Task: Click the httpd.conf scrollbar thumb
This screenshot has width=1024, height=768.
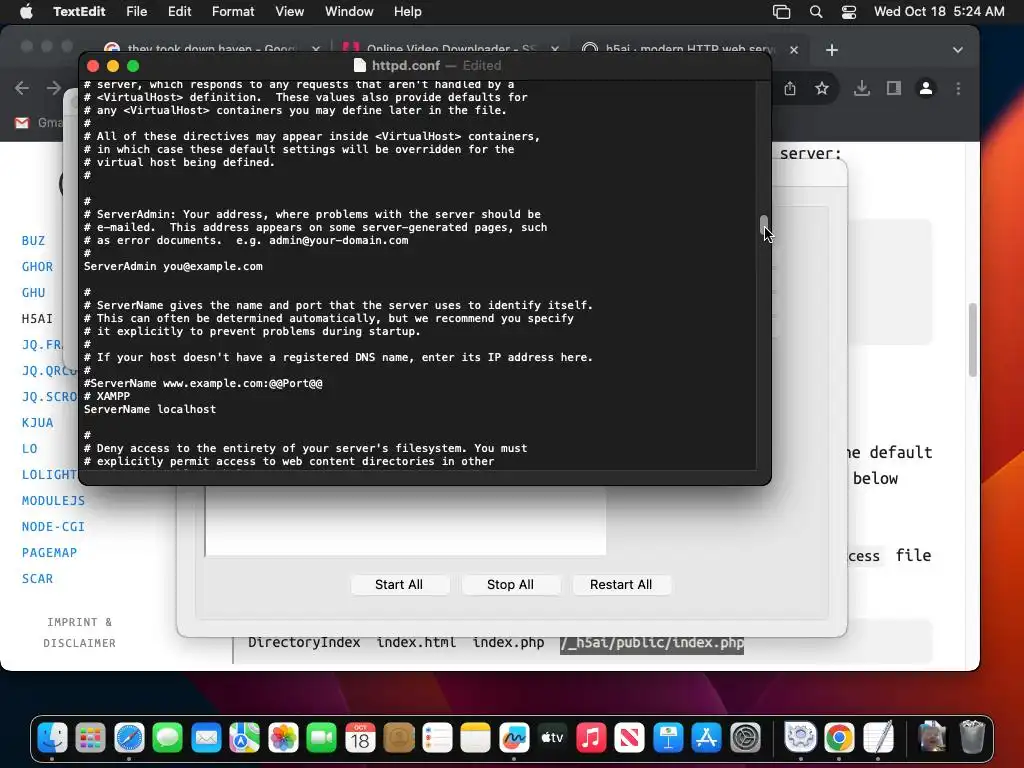Action: click(763, 226)
